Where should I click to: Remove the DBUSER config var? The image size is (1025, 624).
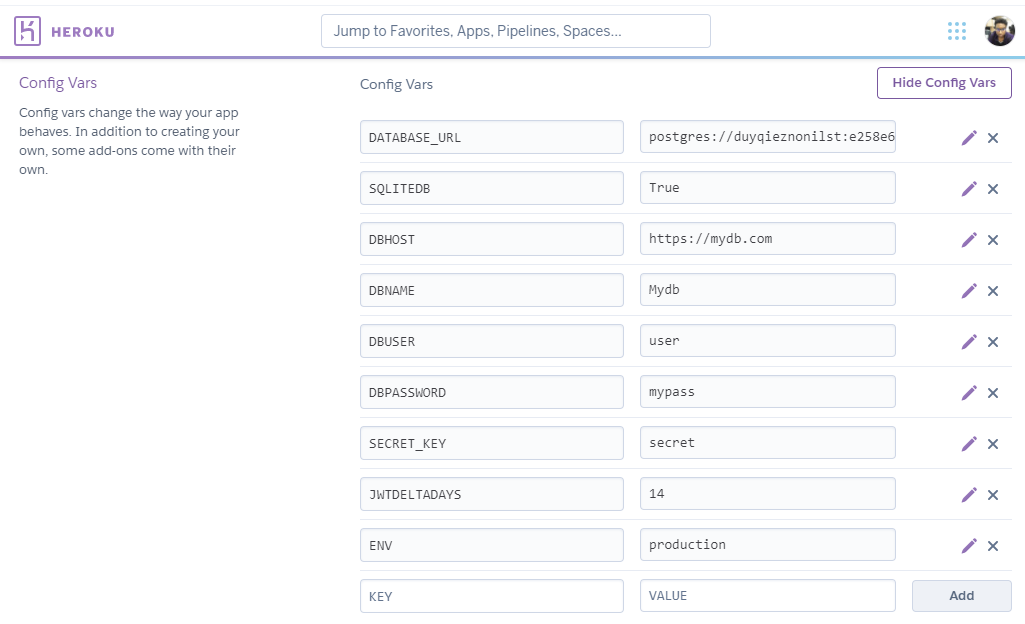[993, 342]
